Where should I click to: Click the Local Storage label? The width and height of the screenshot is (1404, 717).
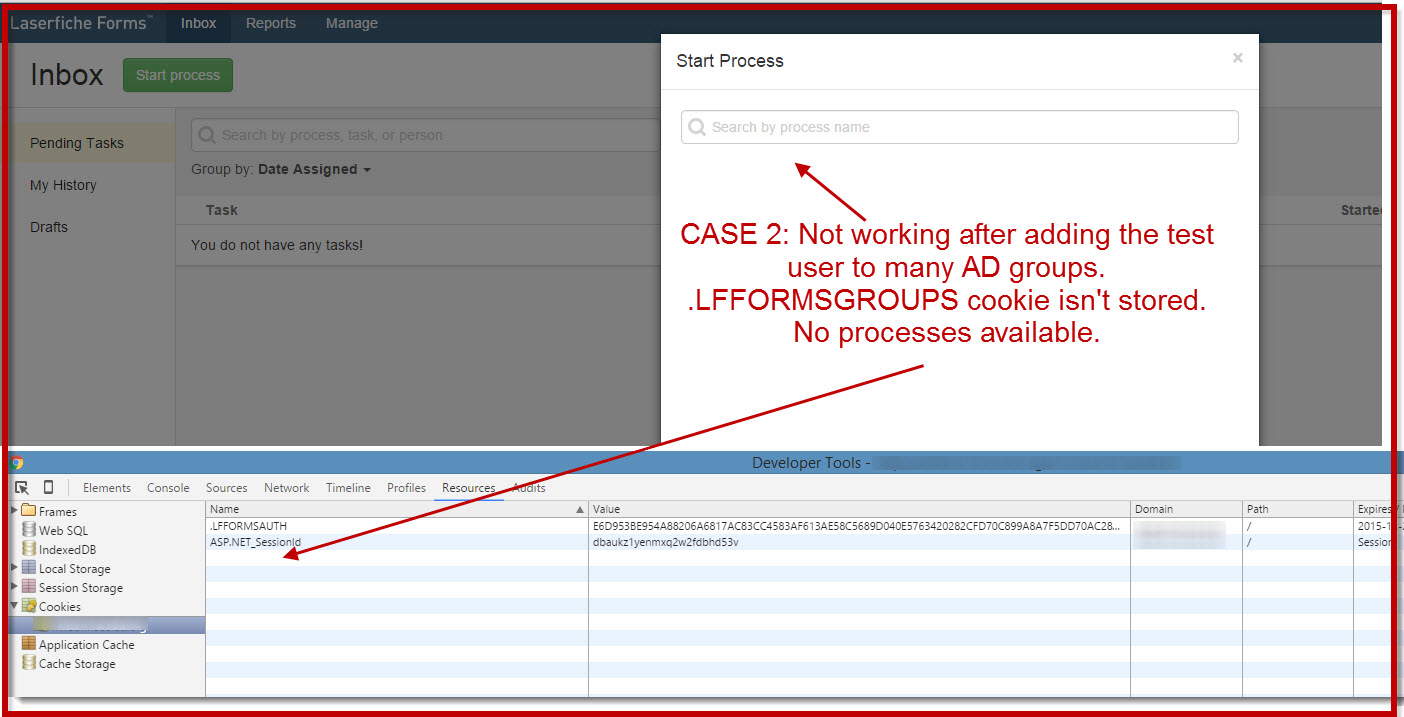(75, 568)
